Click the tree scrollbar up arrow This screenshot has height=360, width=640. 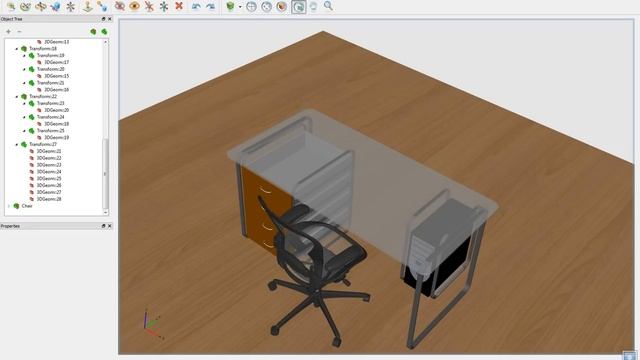tap(105, 42)
